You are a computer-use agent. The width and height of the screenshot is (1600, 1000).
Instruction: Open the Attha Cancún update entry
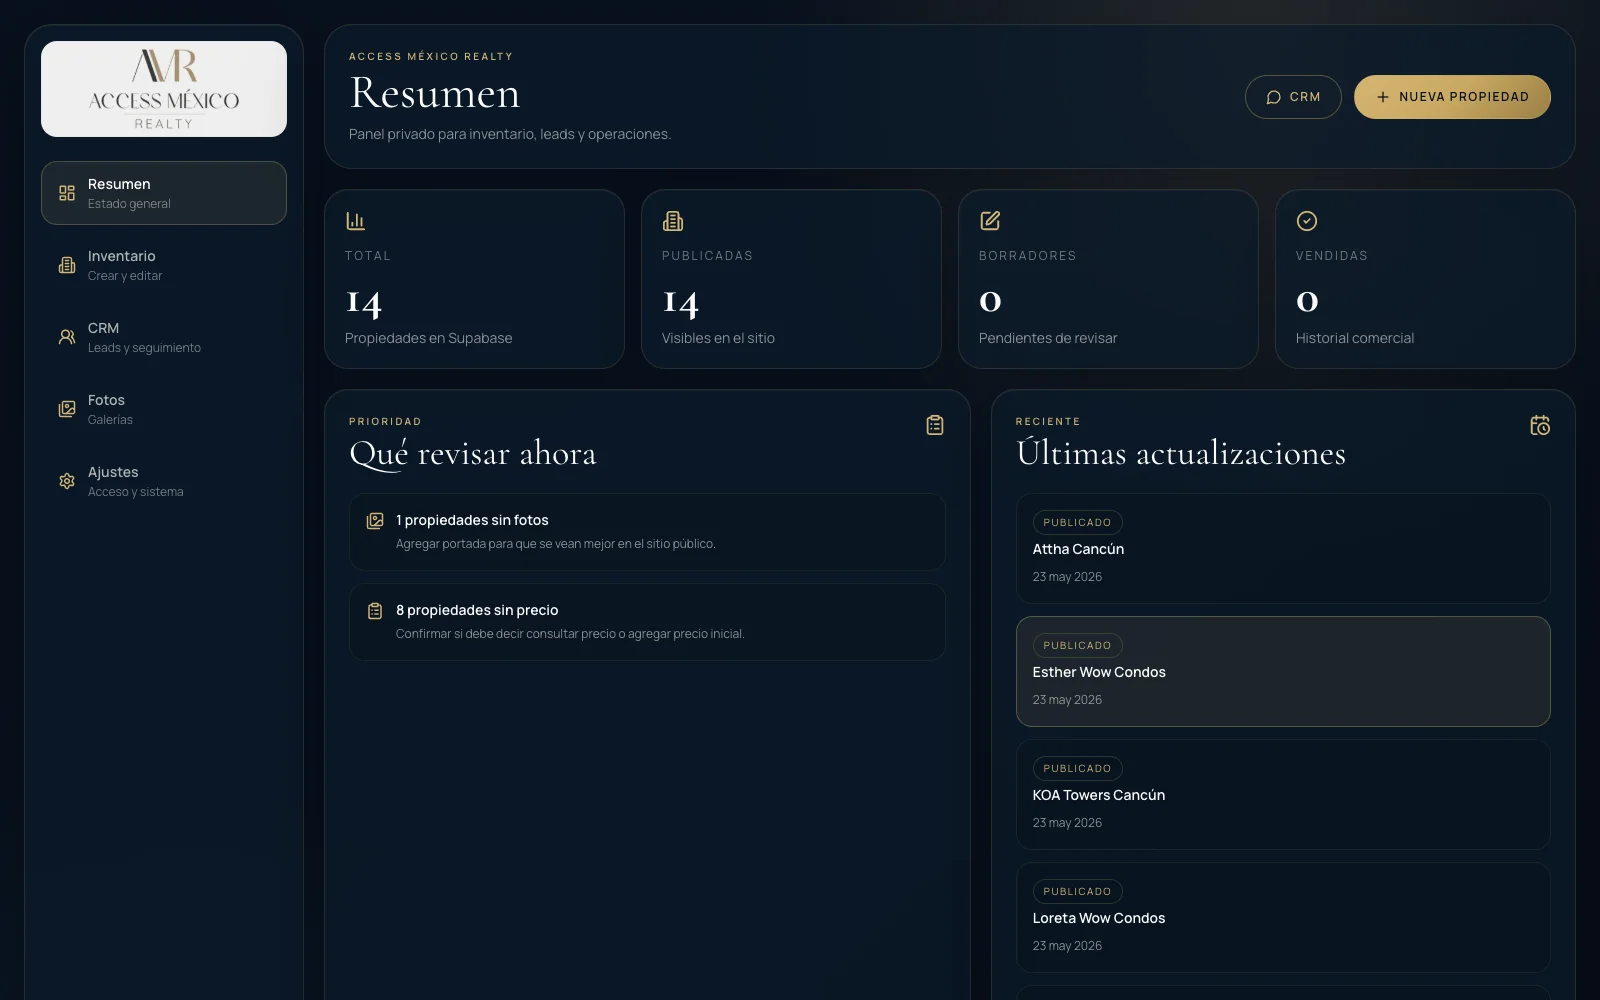coord(1283,548)
